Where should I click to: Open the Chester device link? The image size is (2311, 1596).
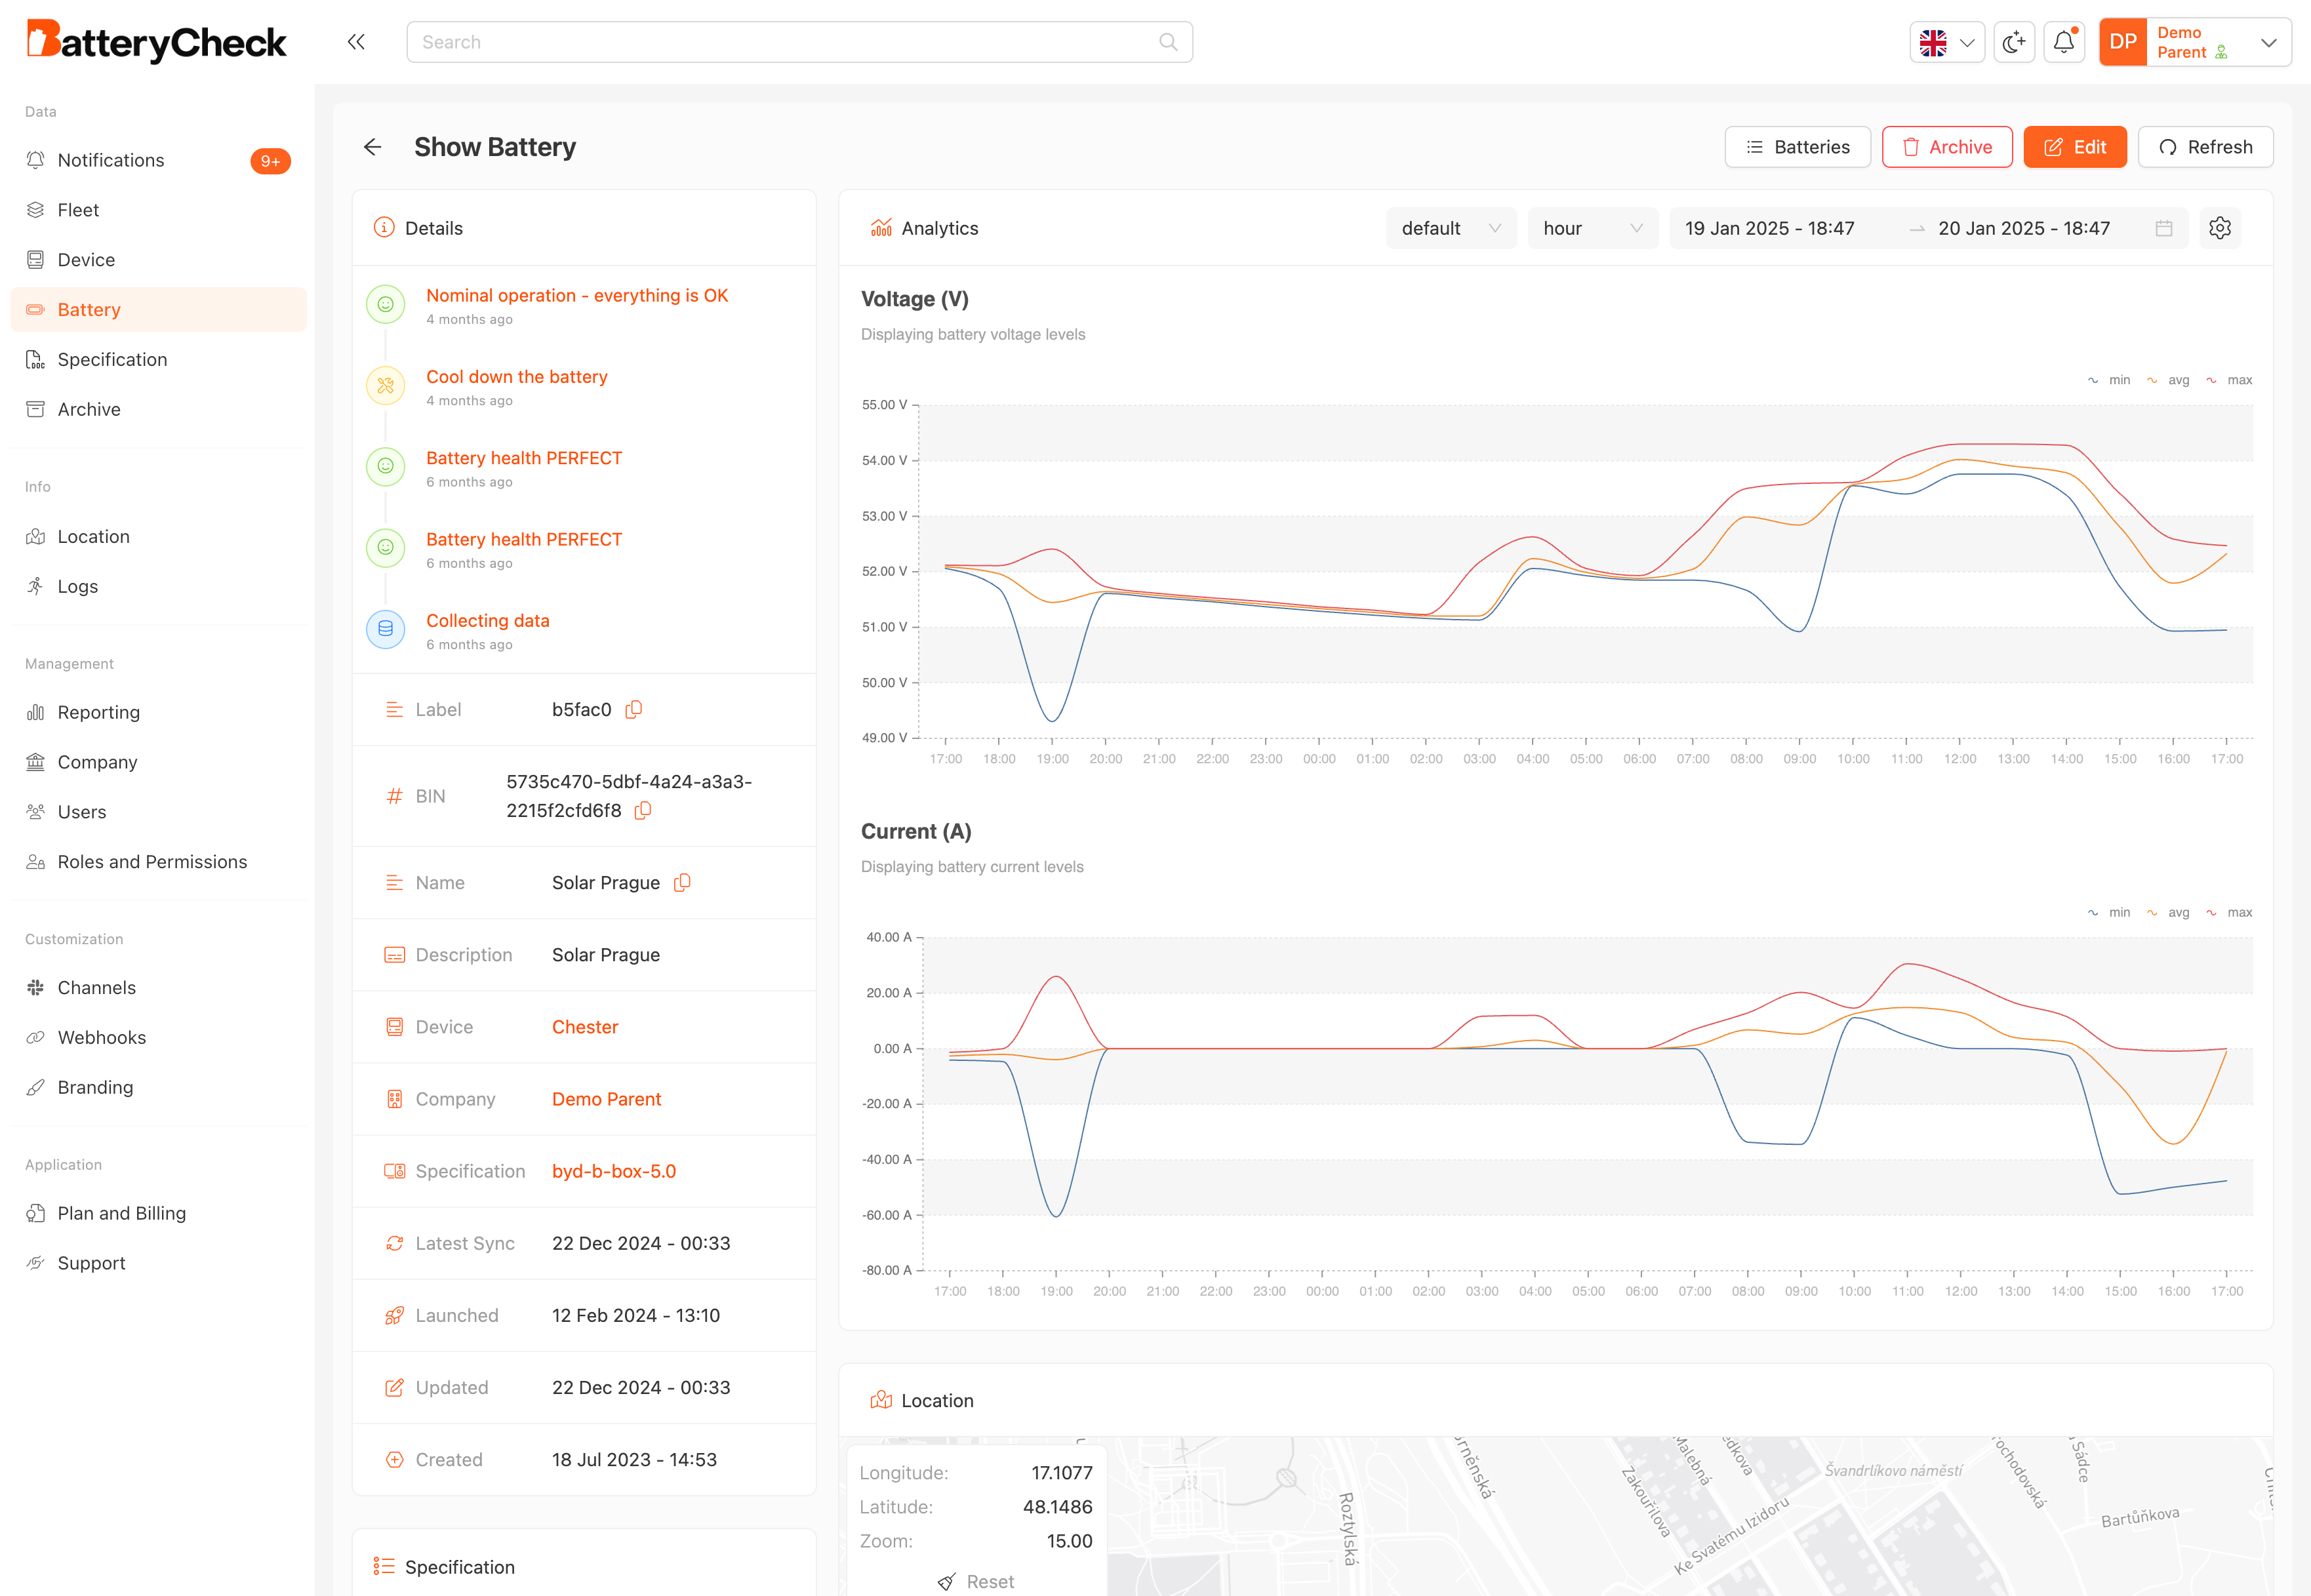click(x=585, y=1027)
